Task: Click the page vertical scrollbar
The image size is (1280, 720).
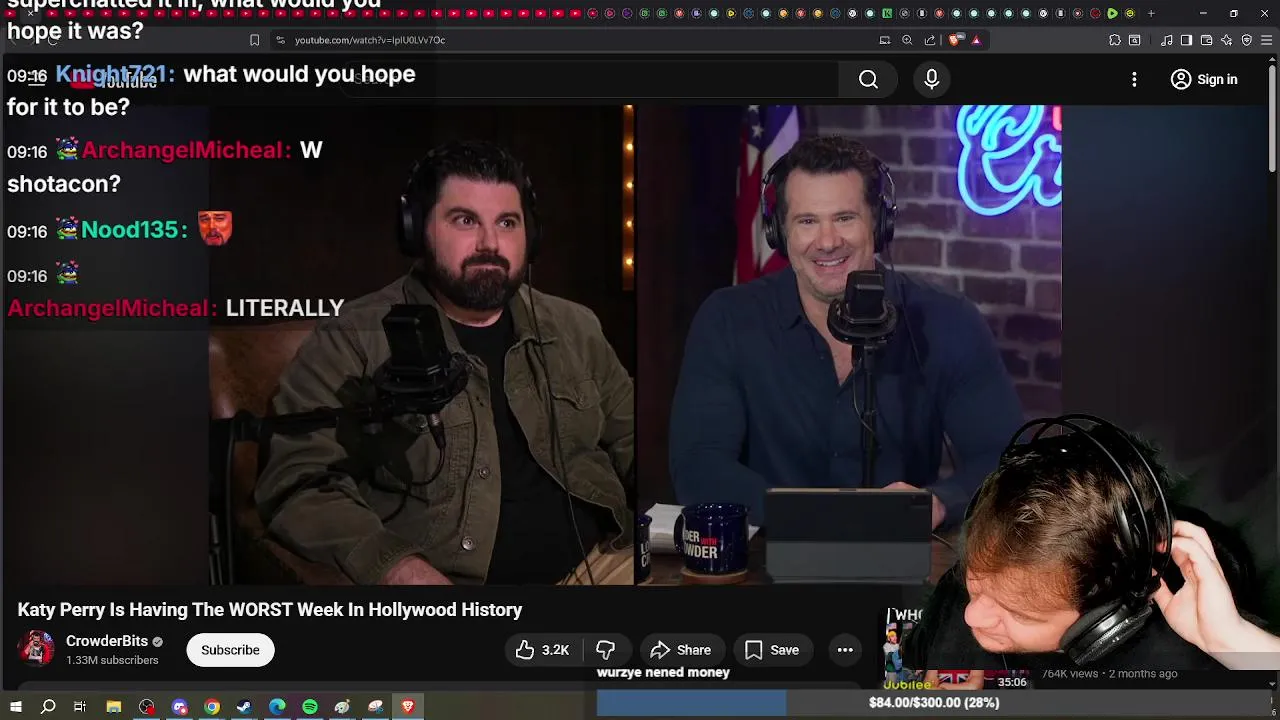Action: coord(1272,120)
